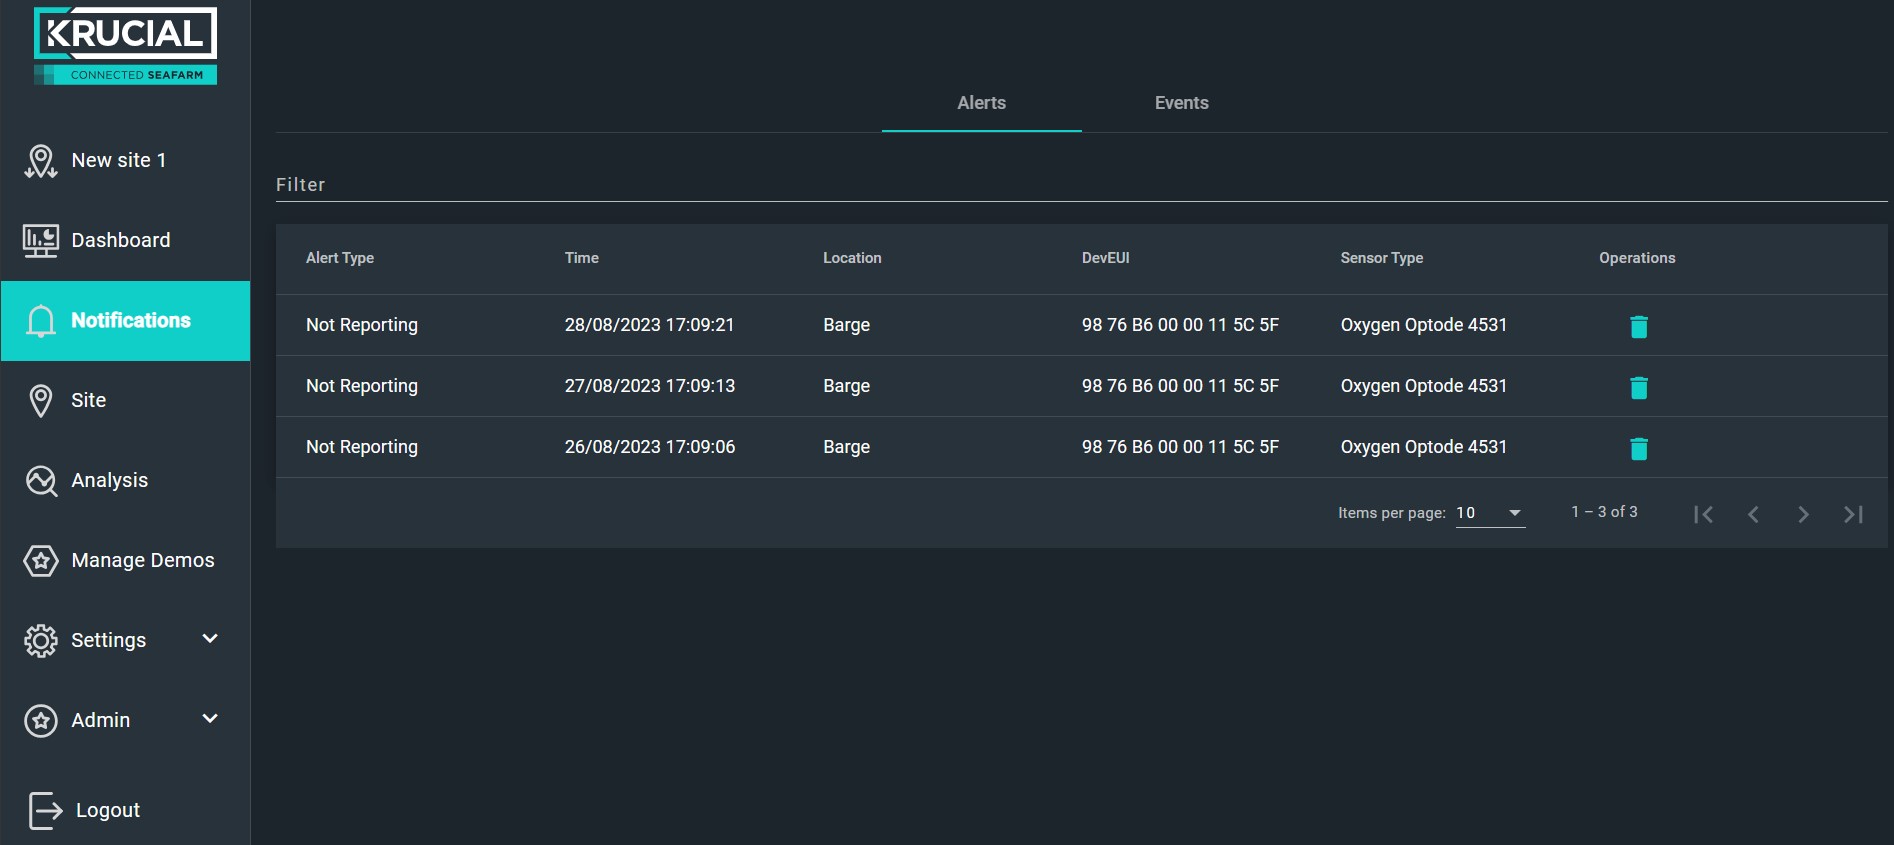Jump to the last page of alerts
Screen dimensions: 1894x845
click(x=1853, y=514)
